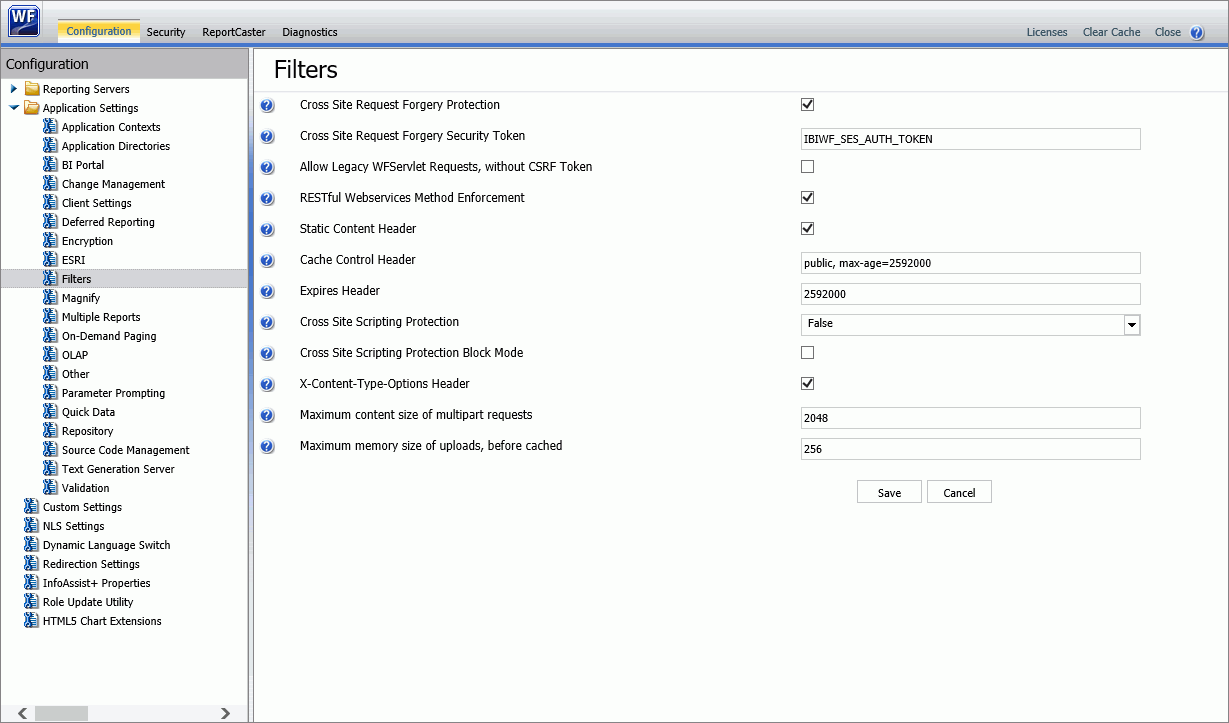Screen dimensions: 1229x723
Task: Select the Filters tree item
Action: point(76,279)
